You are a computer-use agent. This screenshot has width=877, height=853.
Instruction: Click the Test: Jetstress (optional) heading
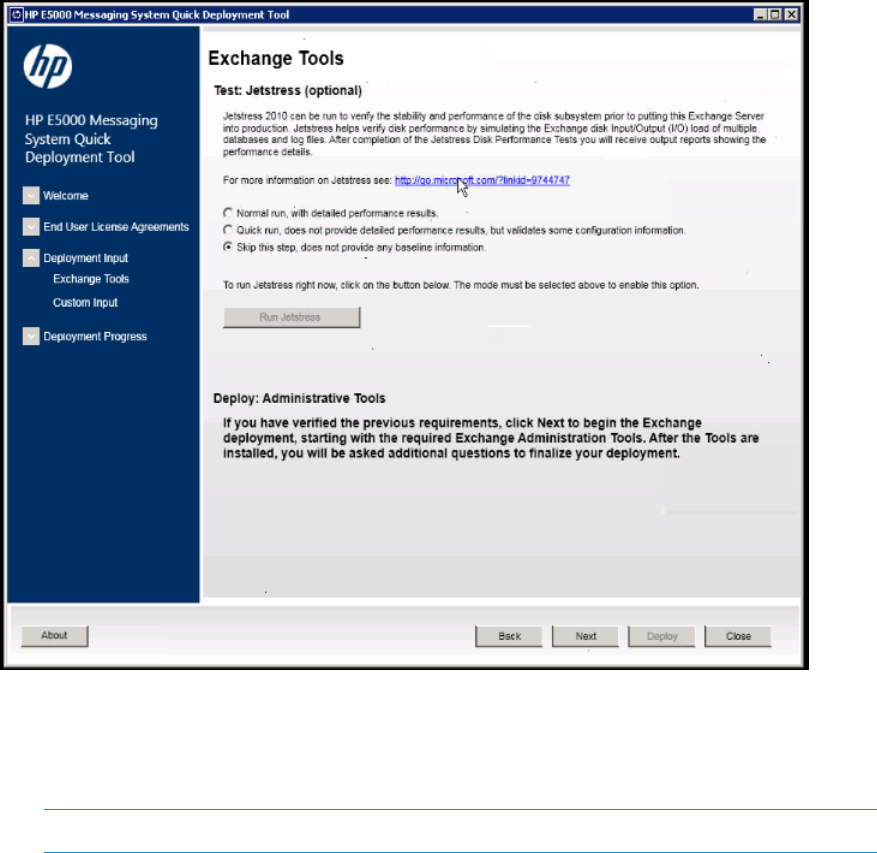[288, 91]
